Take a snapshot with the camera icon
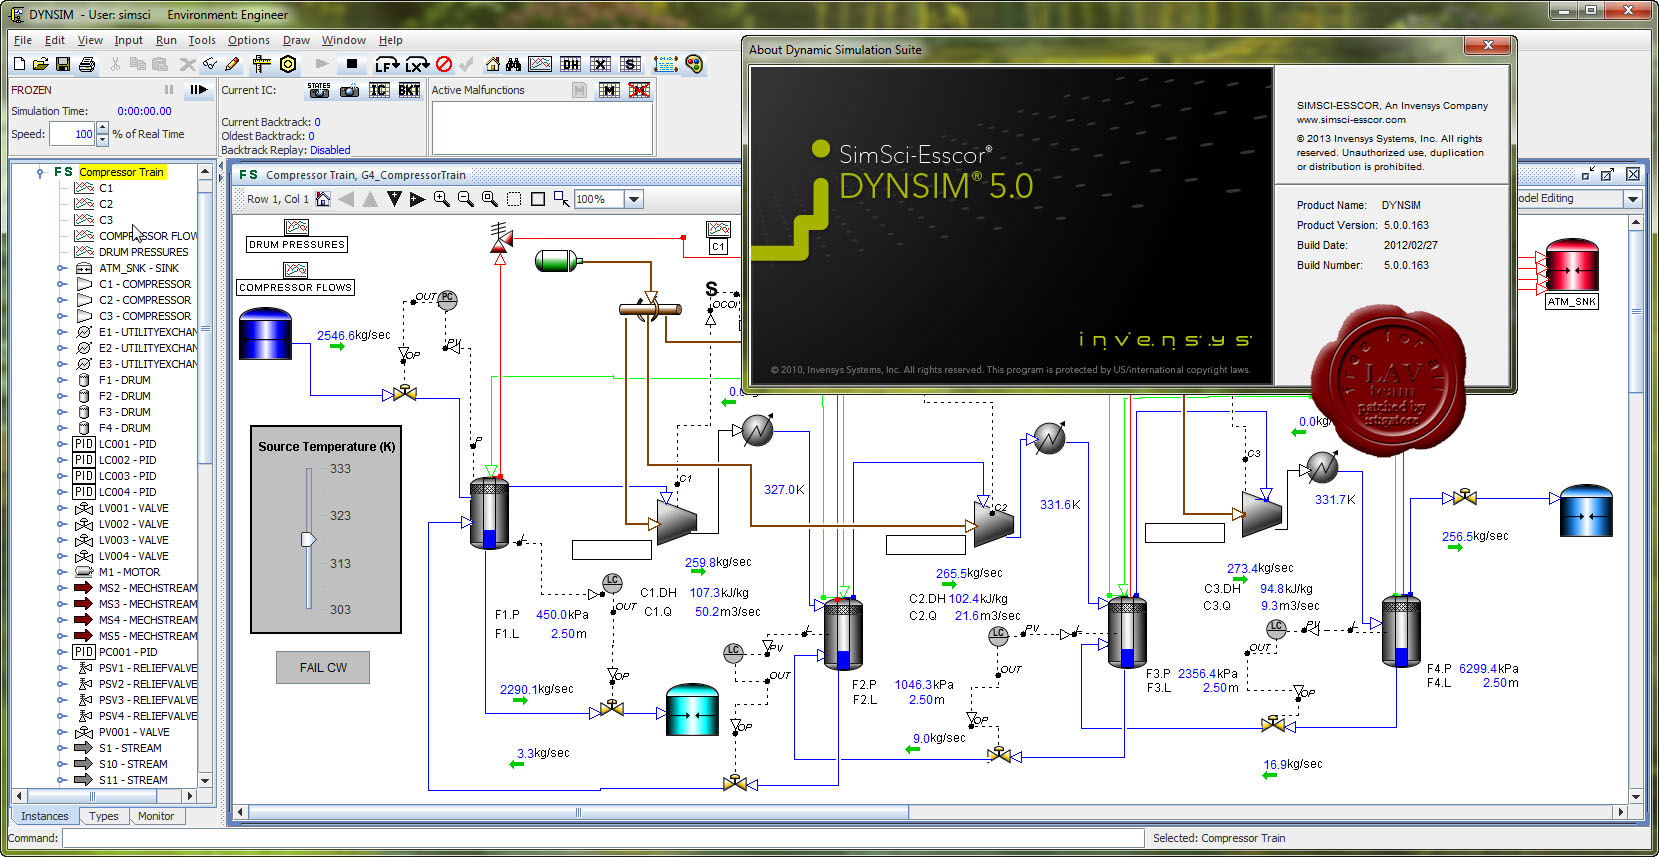The height and width of the screenshot is (857, 1659). tap(349, 90)
